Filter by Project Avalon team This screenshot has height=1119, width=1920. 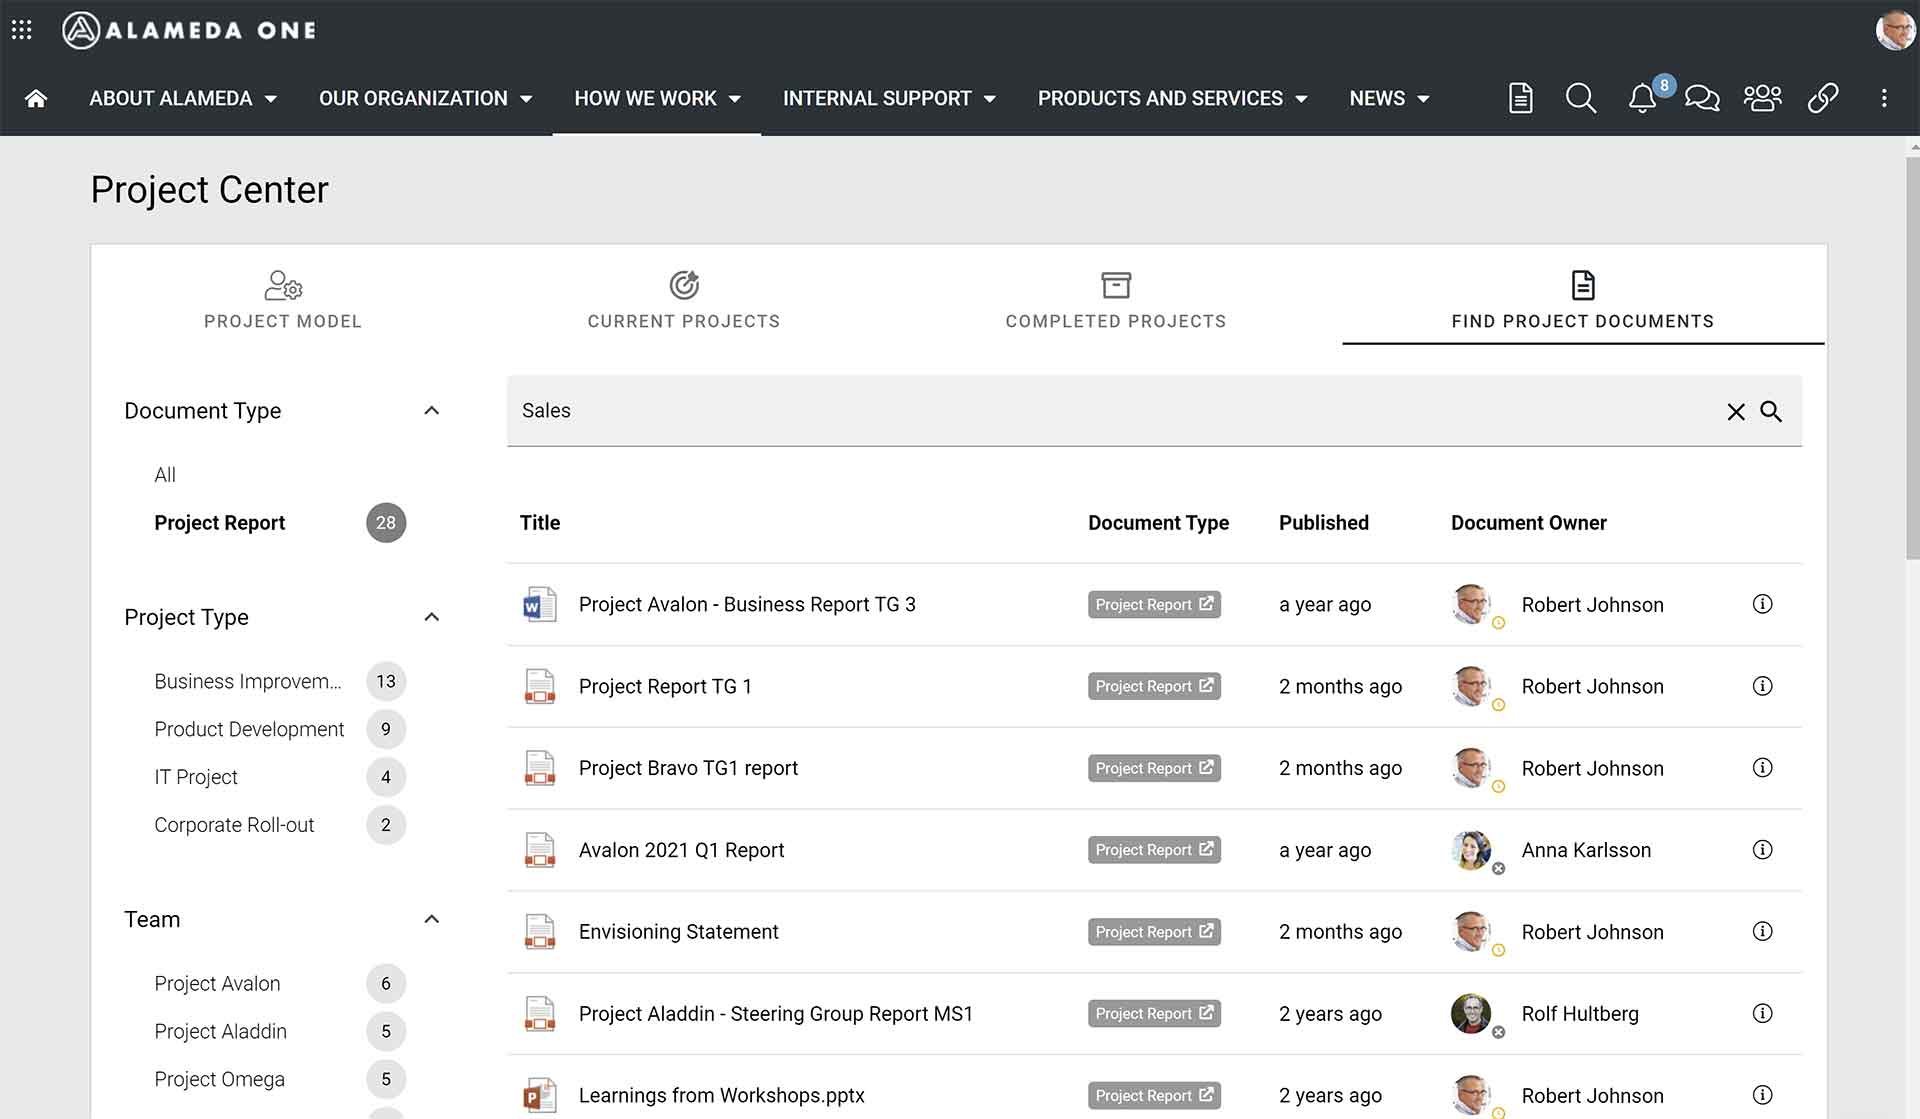(x=217, y=983)
